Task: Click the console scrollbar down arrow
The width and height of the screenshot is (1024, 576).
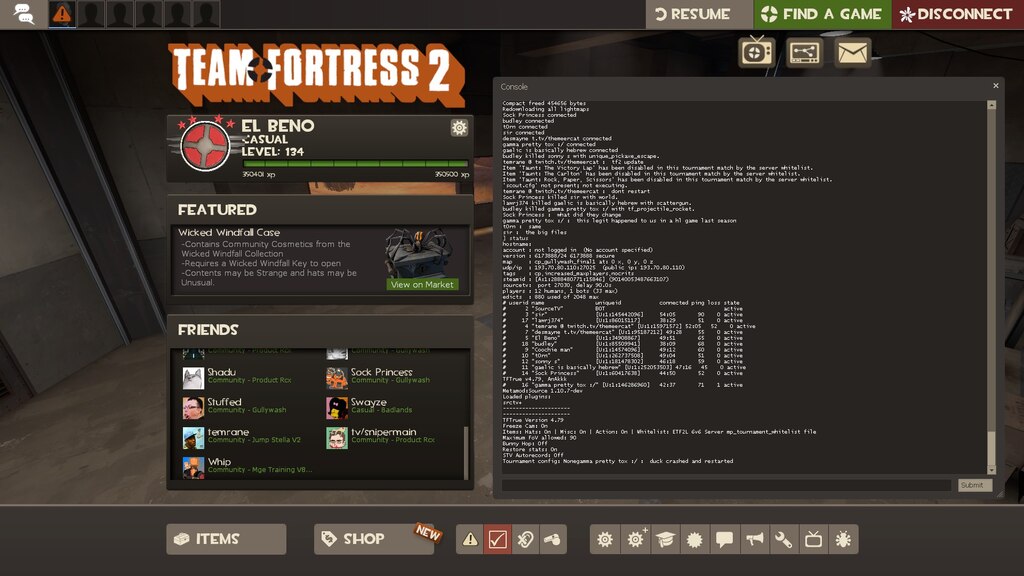Action: [991, 470]
